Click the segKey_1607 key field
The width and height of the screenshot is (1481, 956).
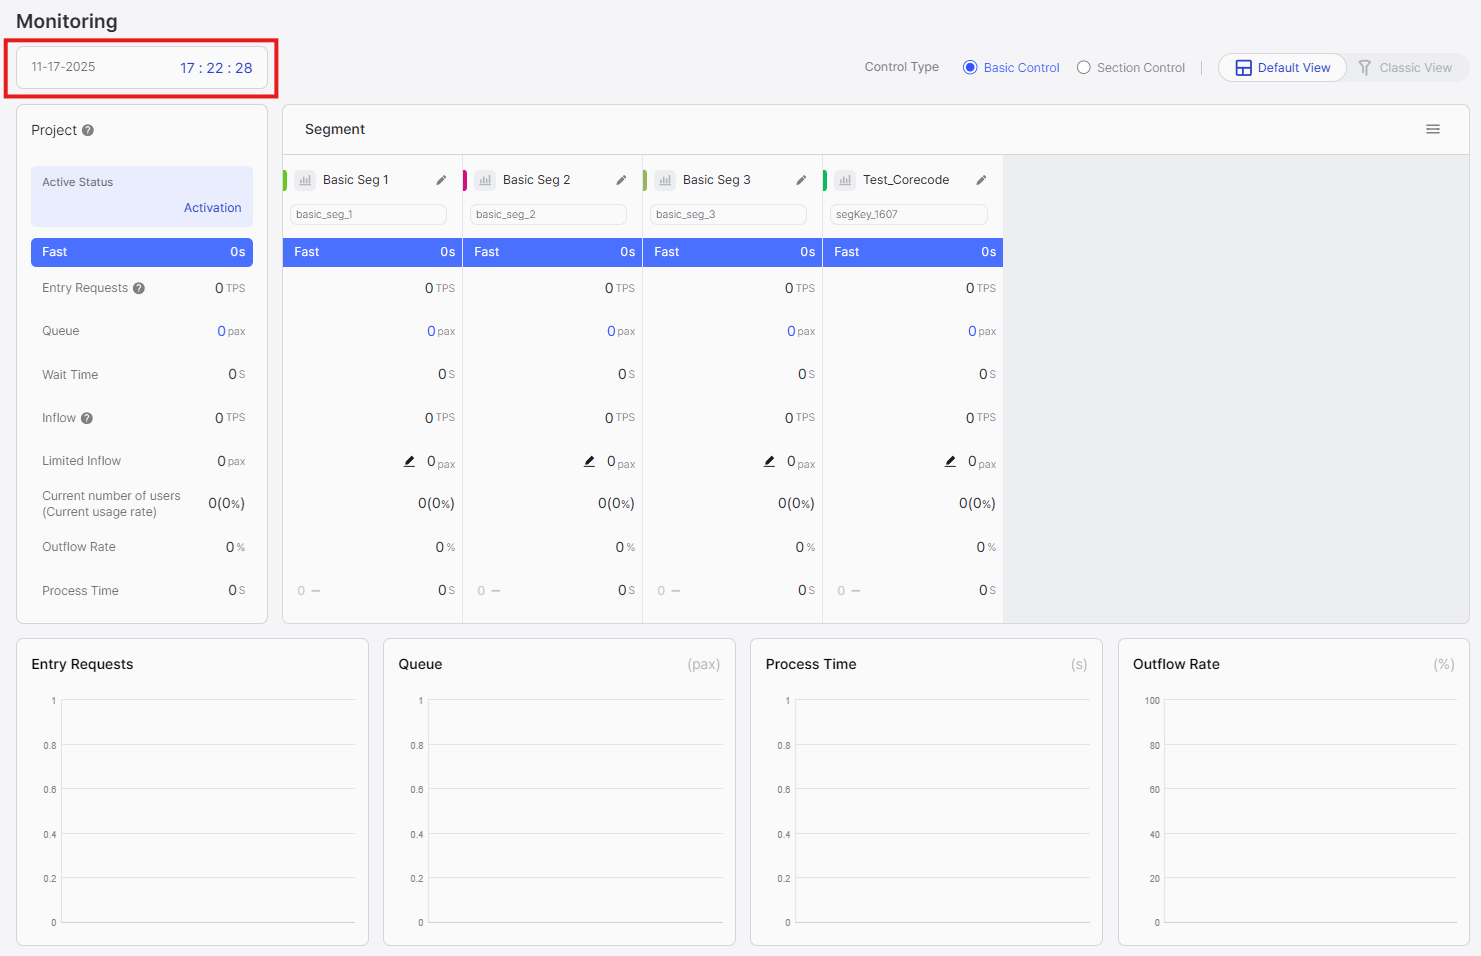[x=908, y=215]
